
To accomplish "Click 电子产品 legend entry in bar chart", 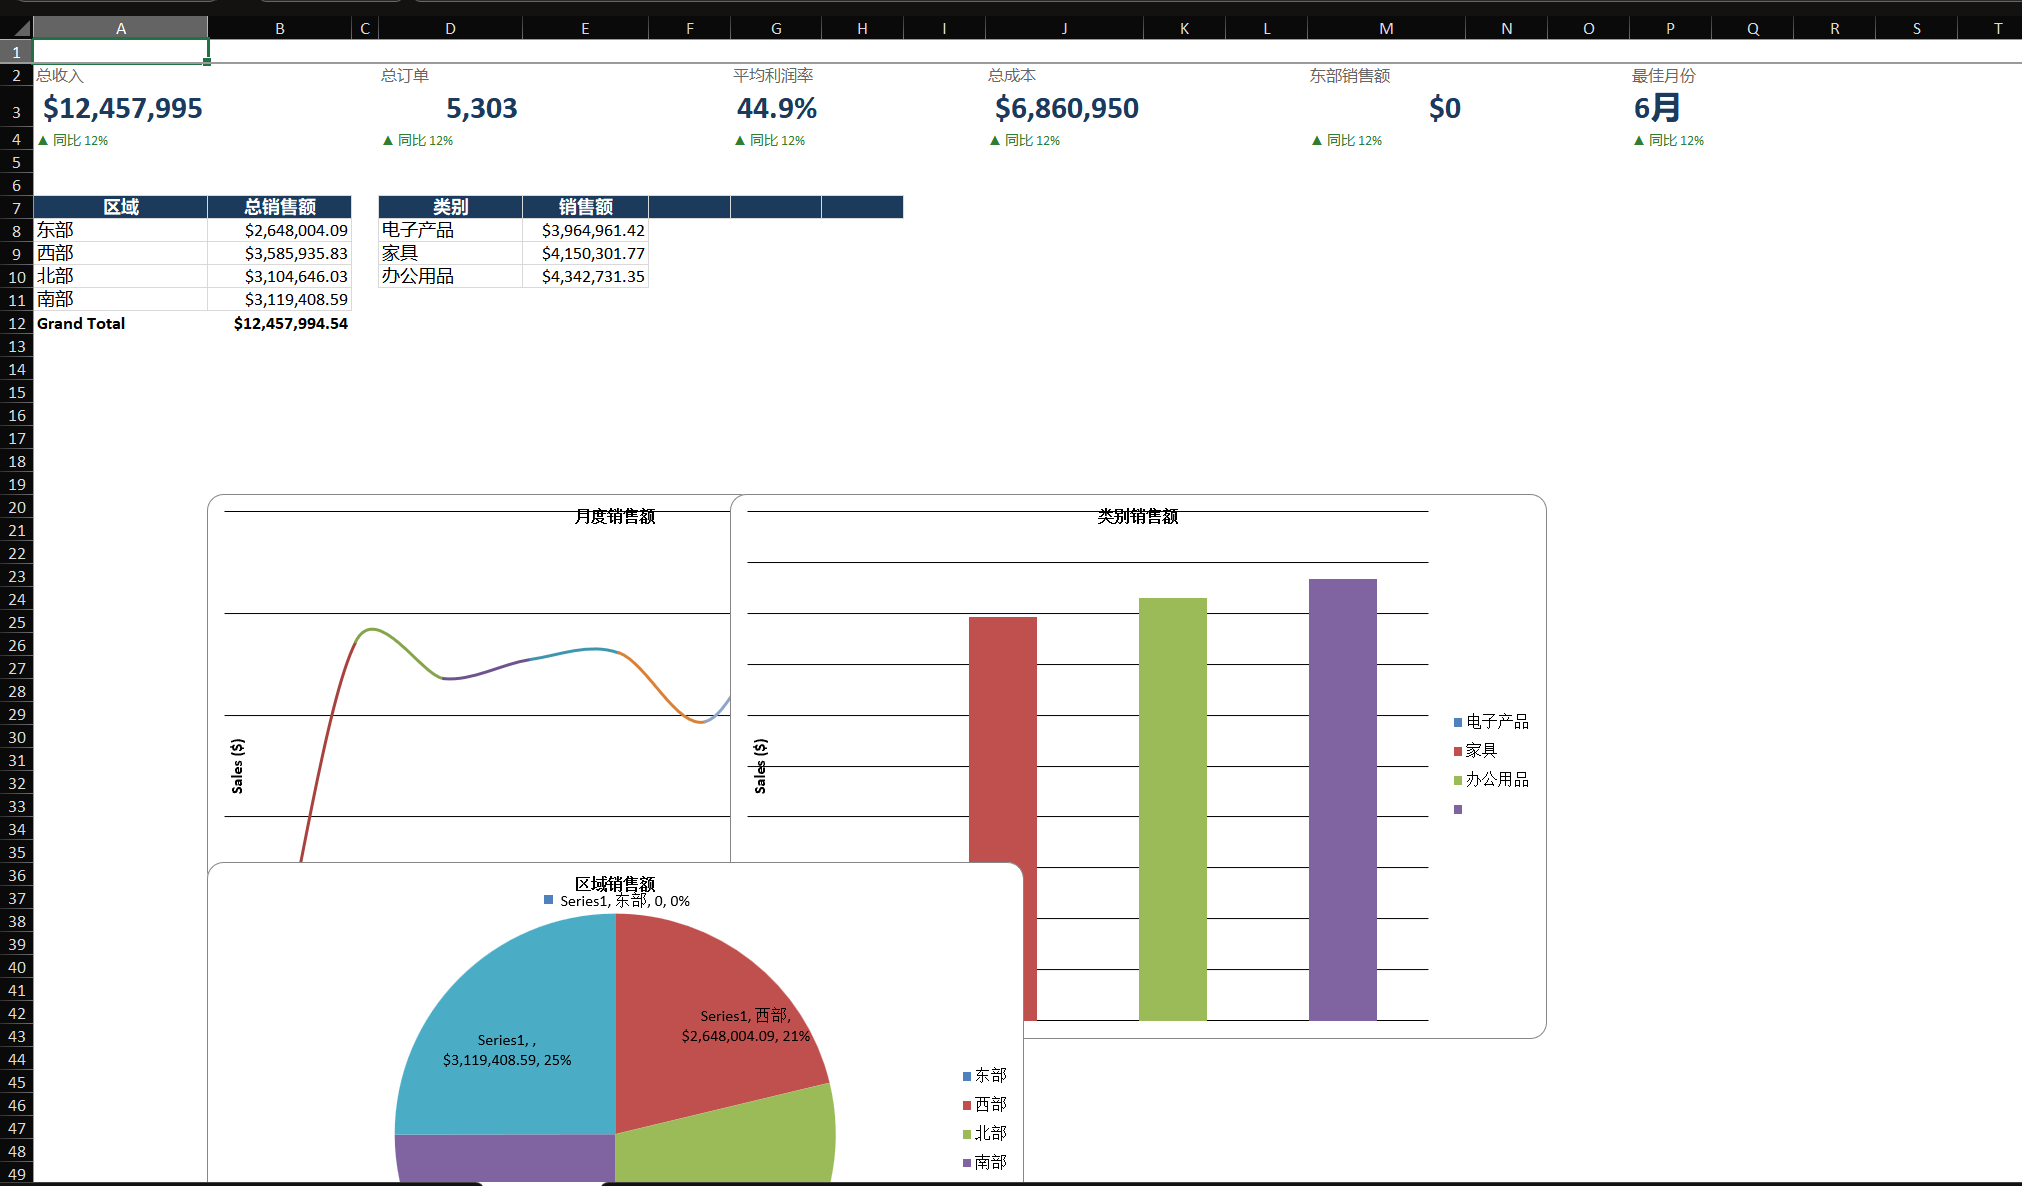I will [x=1491, y=722].
